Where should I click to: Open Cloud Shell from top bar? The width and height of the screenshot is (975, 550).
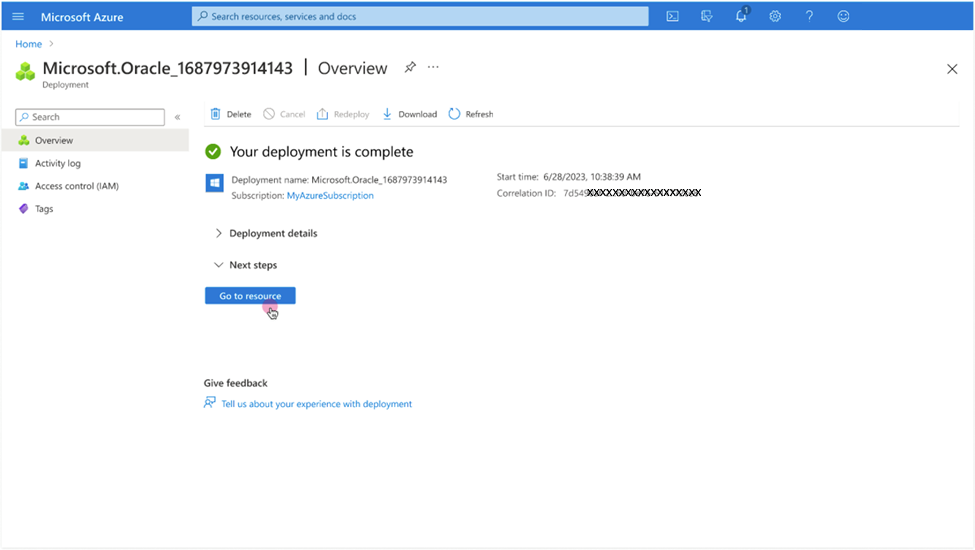(x=673, y=17)
